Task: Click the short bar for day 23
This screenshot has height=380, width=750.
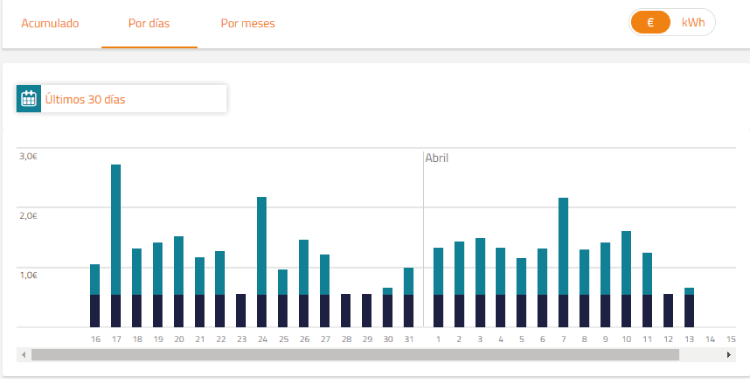Action: [x=241, y=311]
